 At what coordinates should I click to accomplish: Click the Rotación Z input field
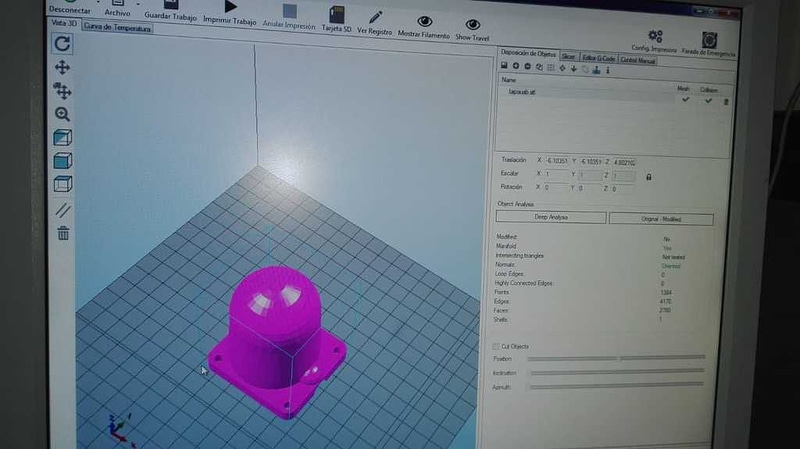point(623,189)
